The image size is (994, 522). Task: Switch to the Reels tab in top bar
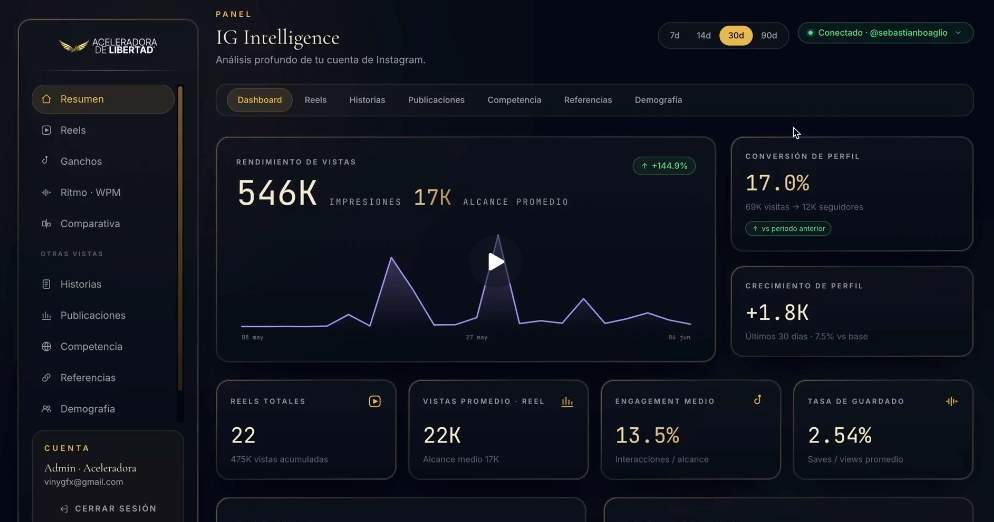(315, 100)
